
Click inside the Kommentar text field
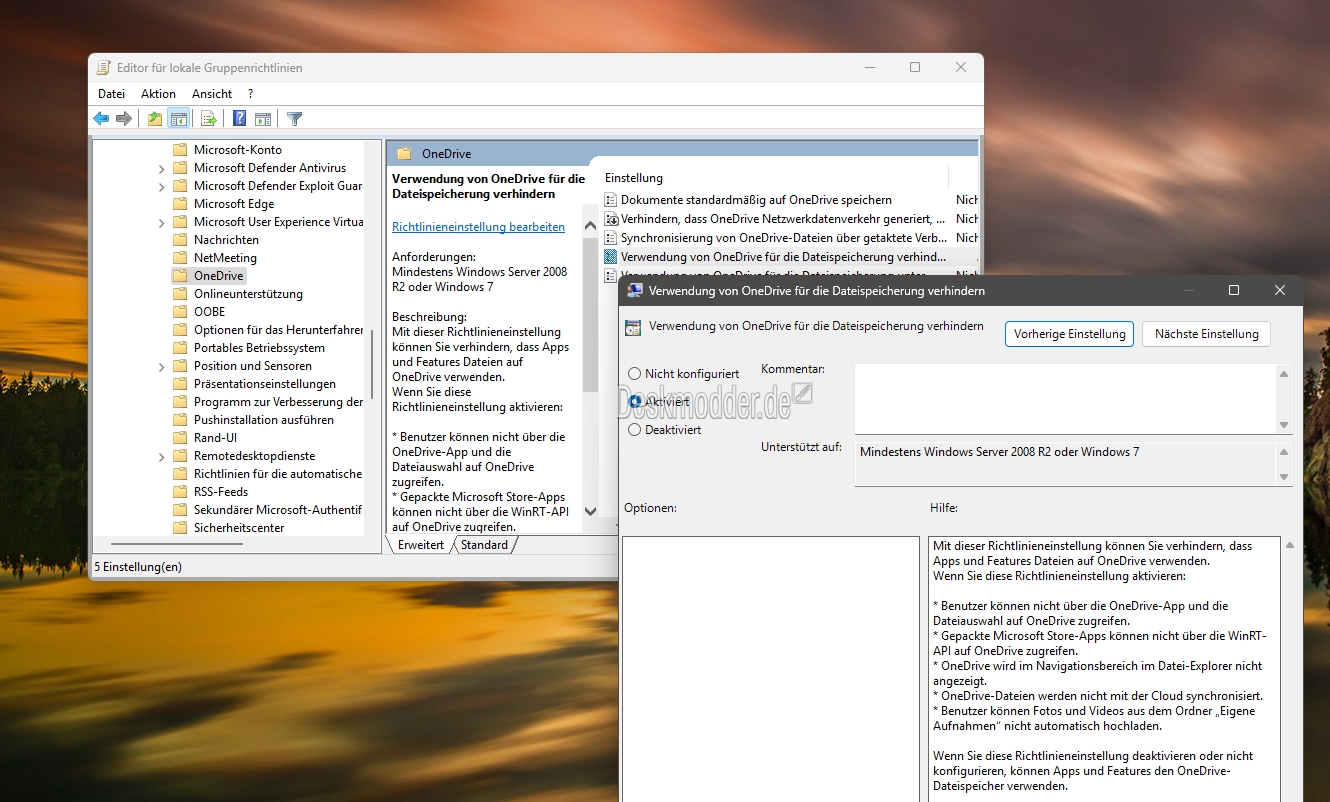tap(1065, 398)
